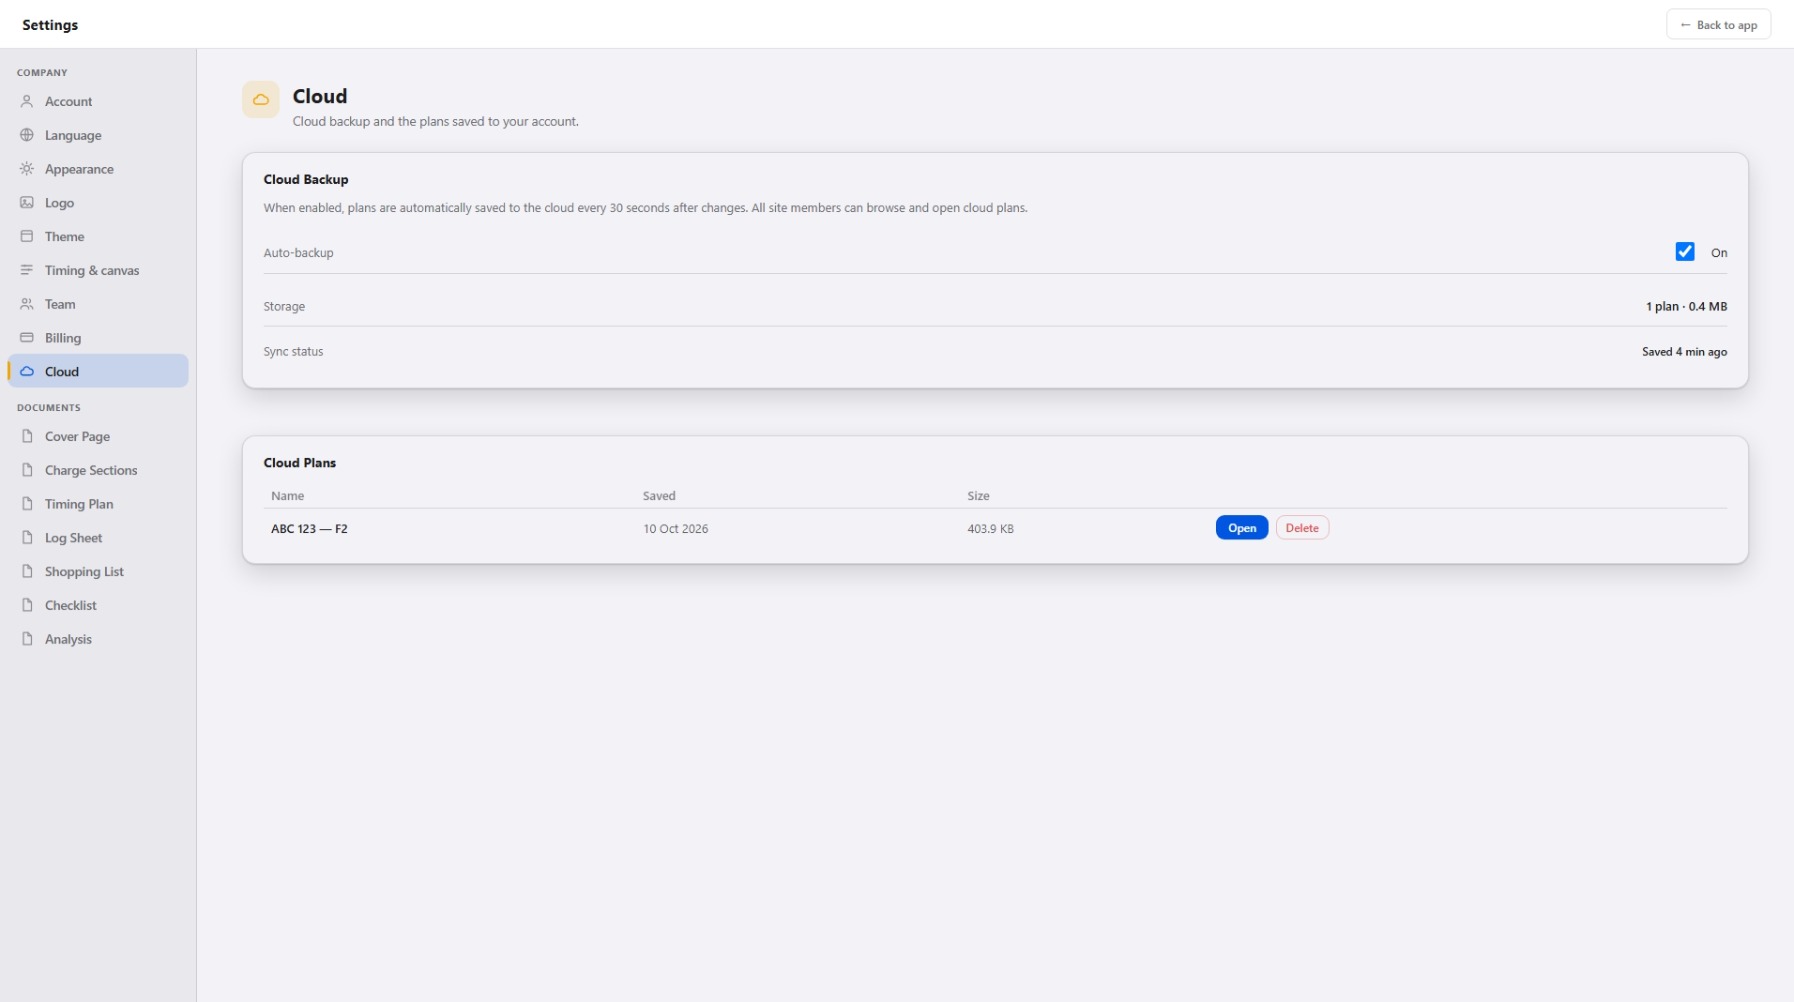The height and width of the screenshot is (1002, 1794).
Task: Click the Cloud Plans section heading
Action: (300, 463)
